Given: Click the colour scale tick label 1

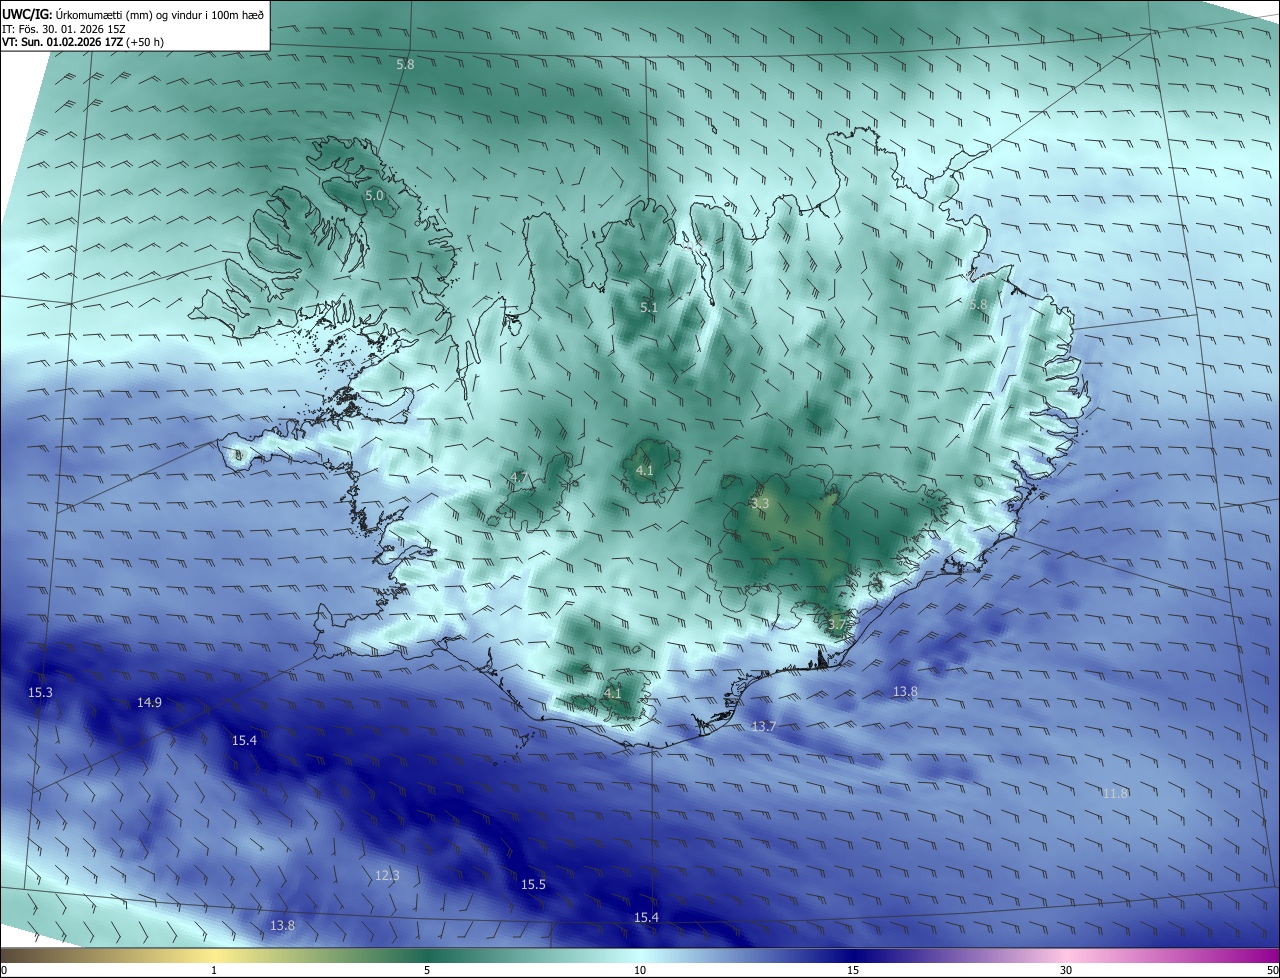Looking at the screenshot, I should 214,970.
